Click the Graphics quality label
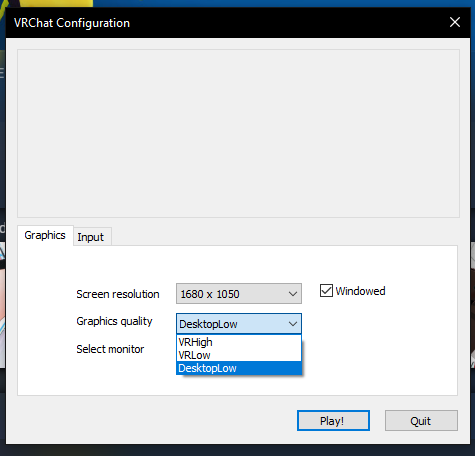Viewport: 475px width, 456px height. pos(114,321)
